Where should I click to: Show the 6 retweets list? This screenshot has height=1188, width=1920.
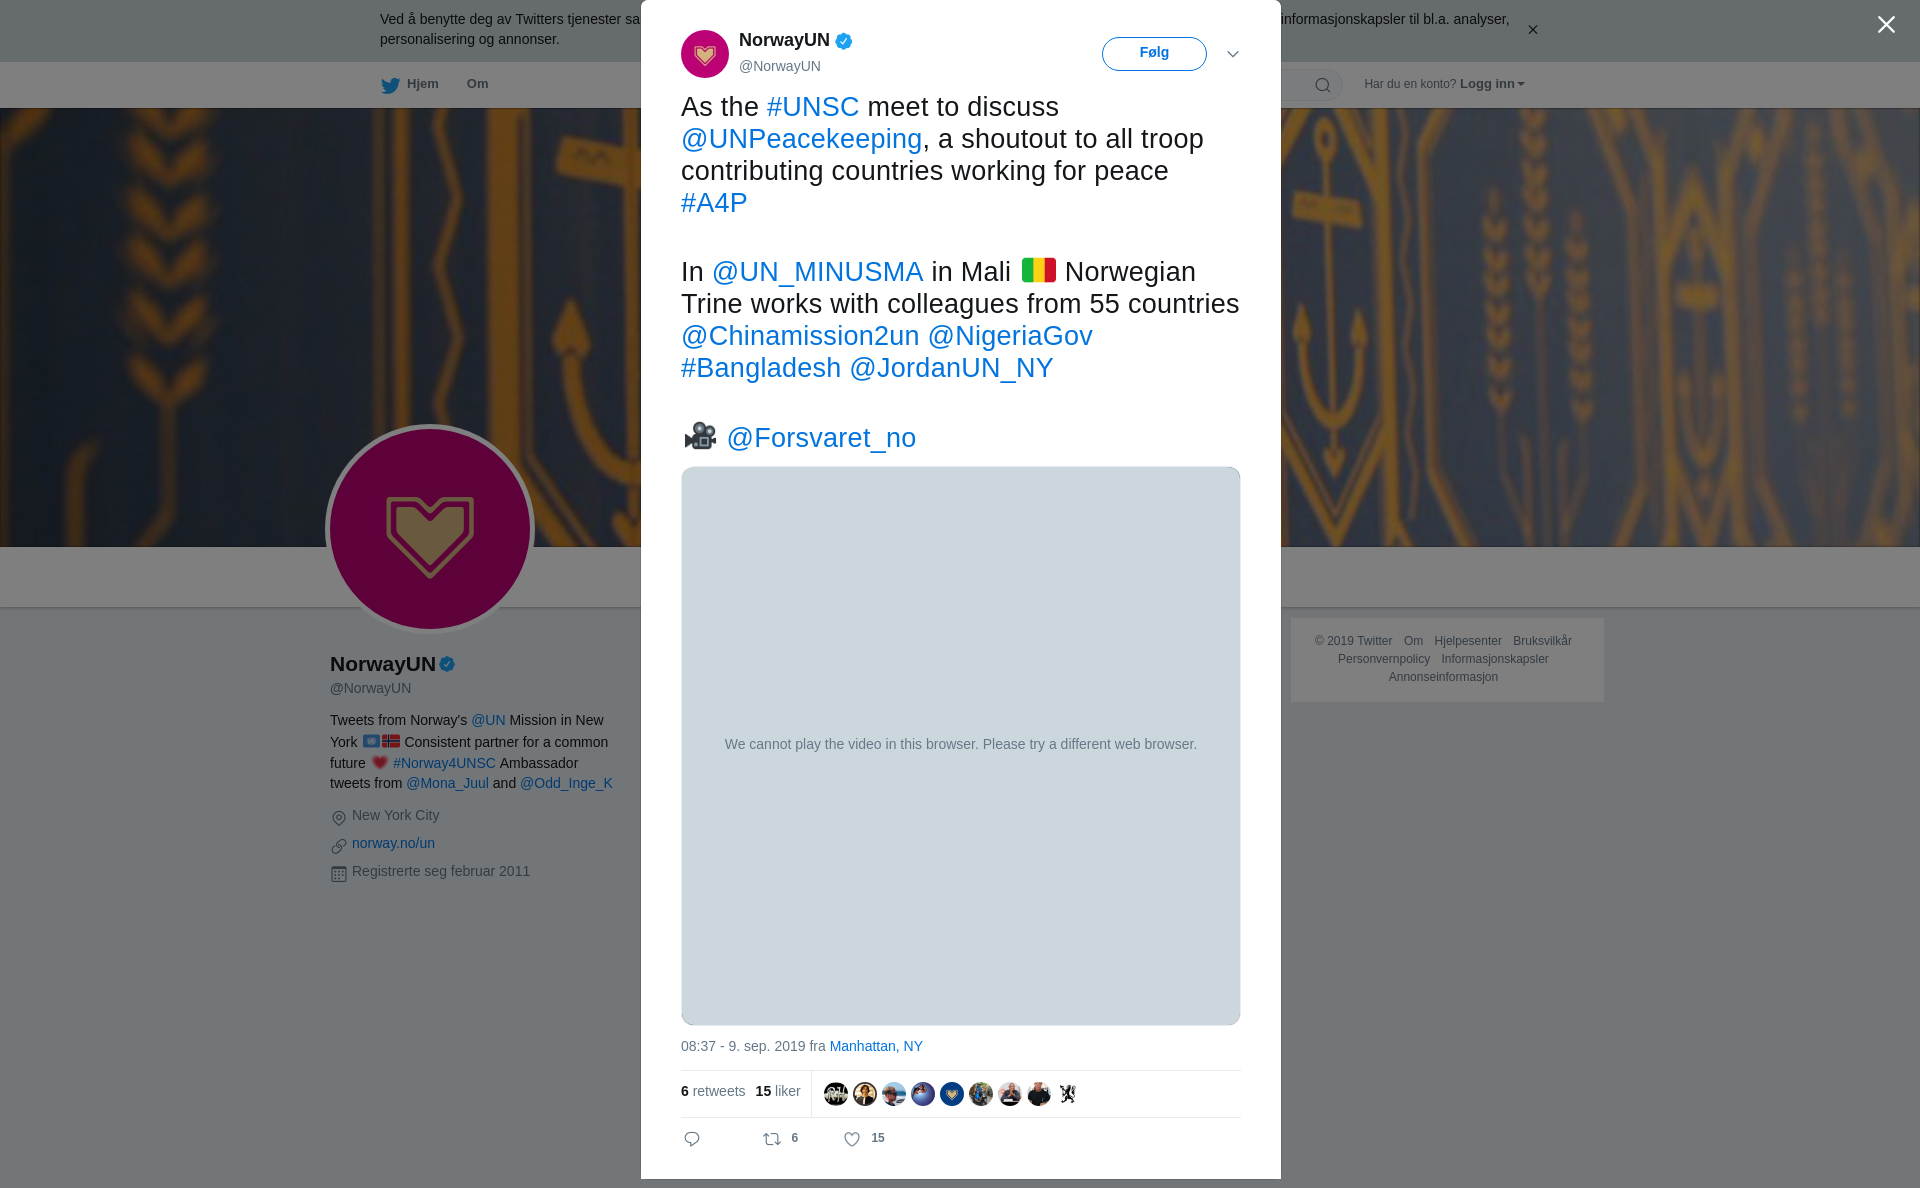coord(713,1091)
